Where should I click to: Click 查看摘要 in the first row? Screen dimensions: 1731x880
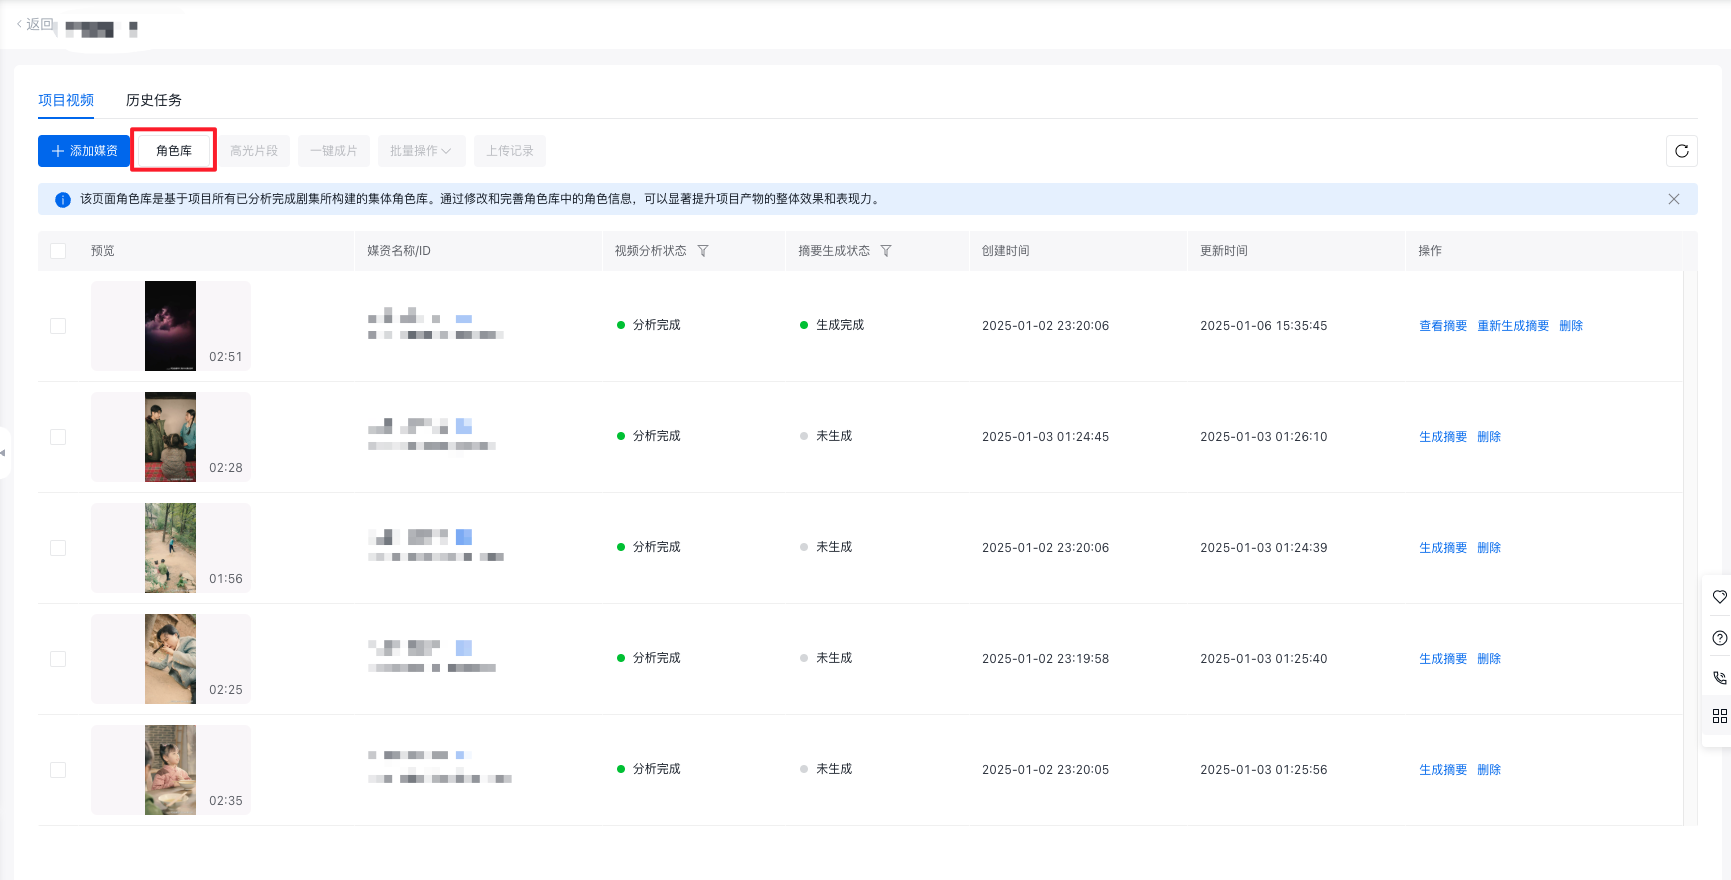(1443, 326)
